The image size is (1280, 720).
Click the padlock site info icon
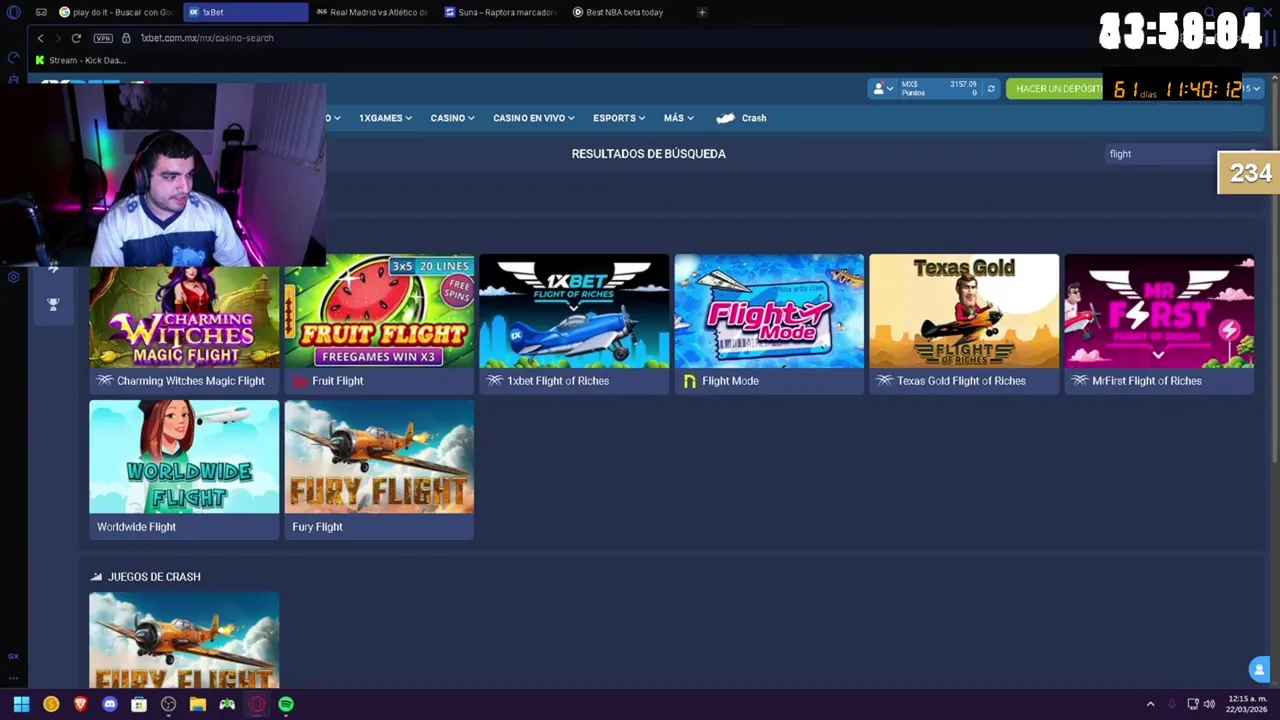coord(126,38)
